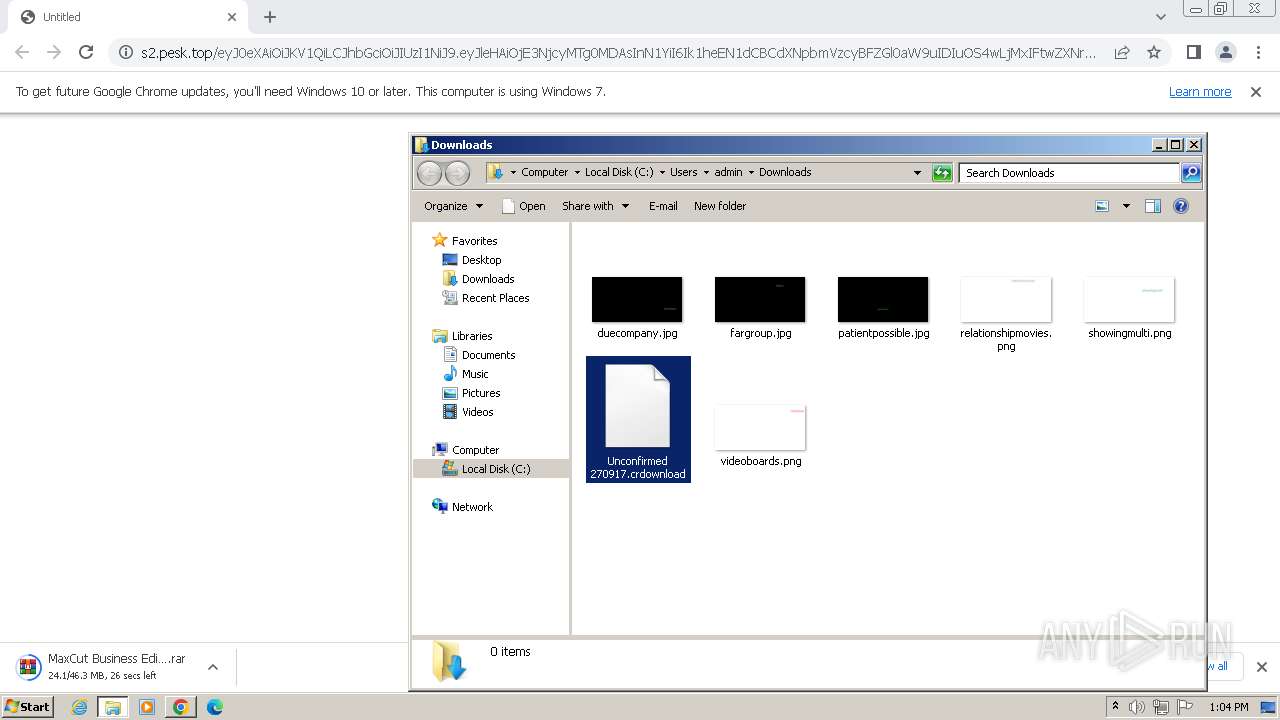Share this page icon in address bar
The width and height of the screenshot is (1280, 720).
pos(1122,52)
